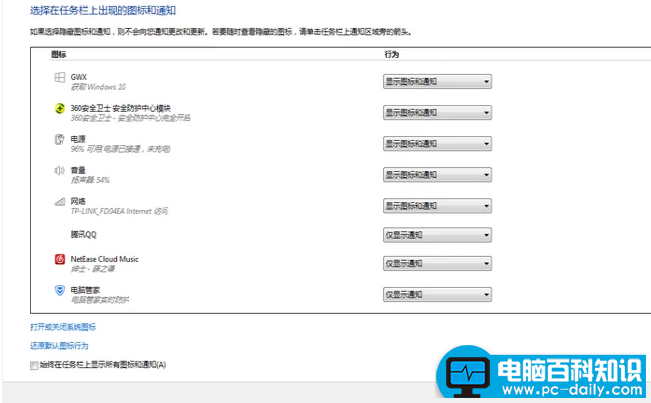The height and width of the screenshot is (403, 651).
Task: Click the NetEase Cloud Music red icon
Action: (60, 259)
